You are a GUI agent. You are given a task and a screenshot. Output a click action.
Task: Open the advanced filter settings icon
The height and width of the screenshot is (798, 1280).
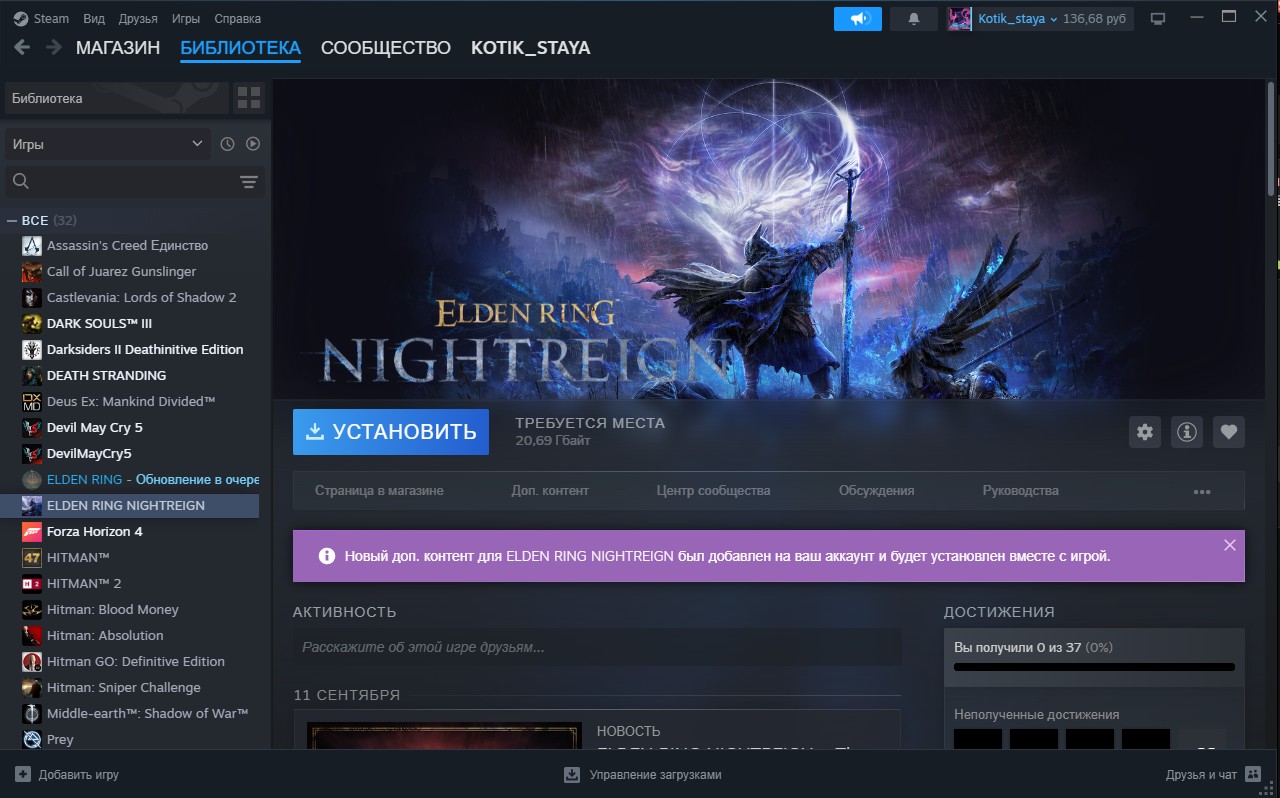(249, 181)
